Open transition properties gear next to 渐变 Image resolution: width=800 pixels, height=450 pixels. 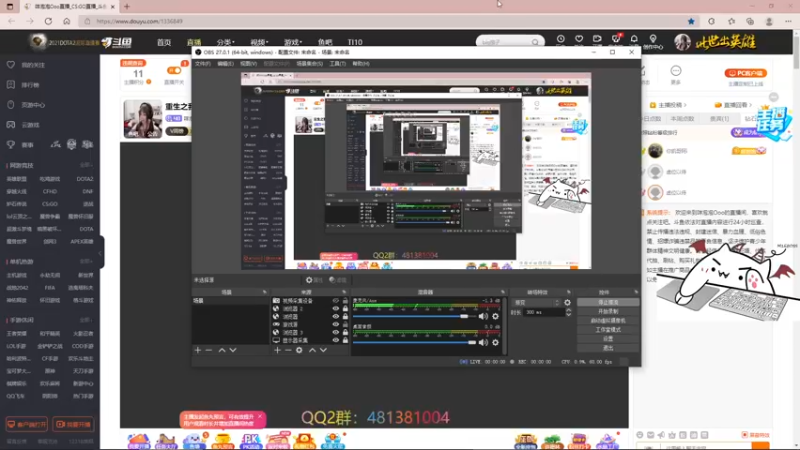[567, 303]
